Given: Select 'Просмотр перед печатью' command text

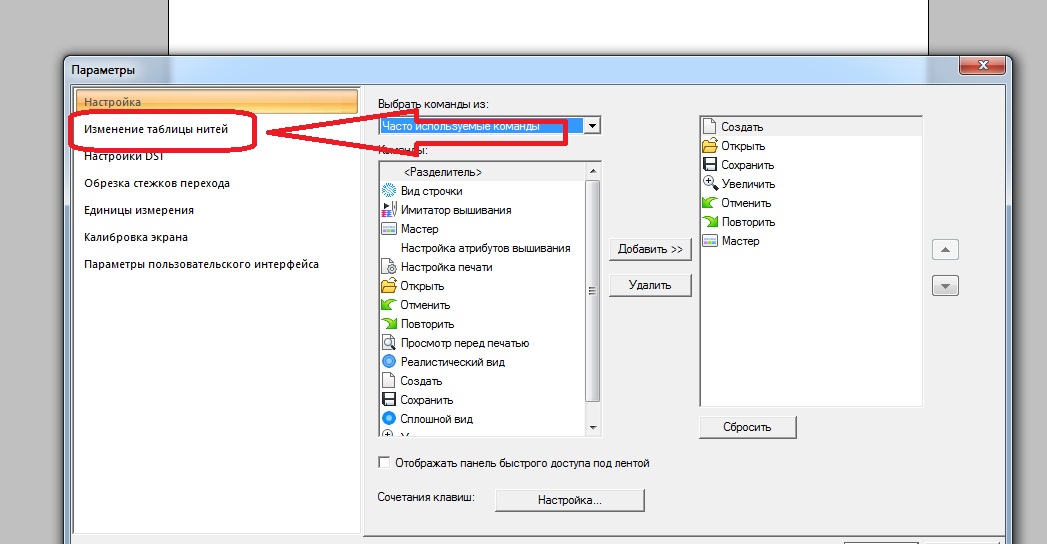Looking at the screenshot, I should (x=465, y=343).
